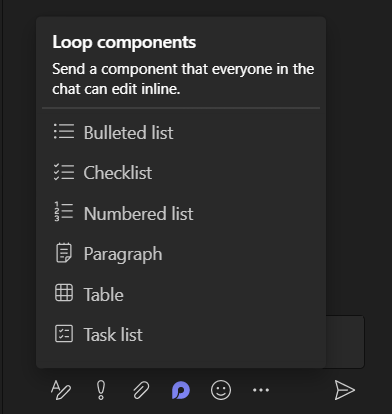Click the Checklist icon with checkmarks

pos(64,172)
